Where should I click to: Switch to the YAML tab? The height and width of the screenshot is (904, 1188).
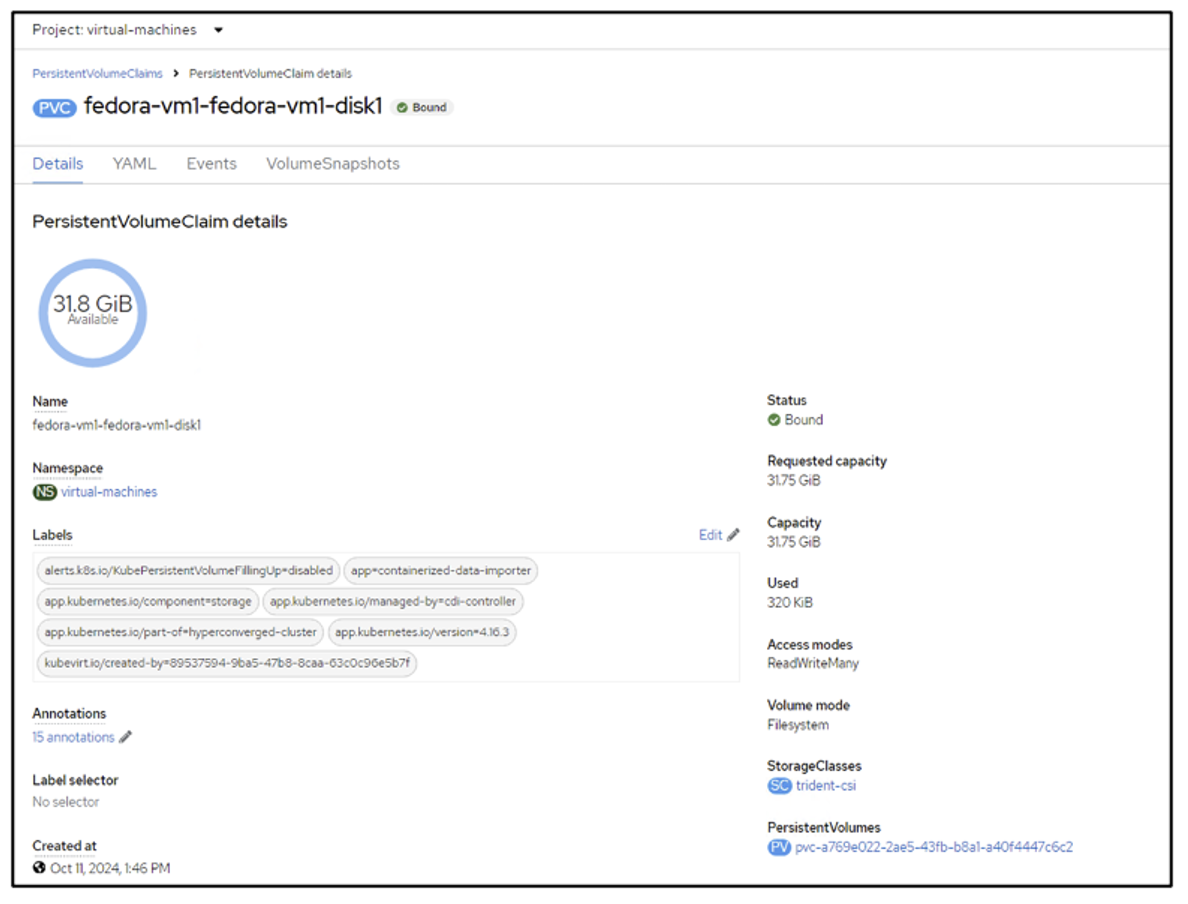(x=134, y=163)
